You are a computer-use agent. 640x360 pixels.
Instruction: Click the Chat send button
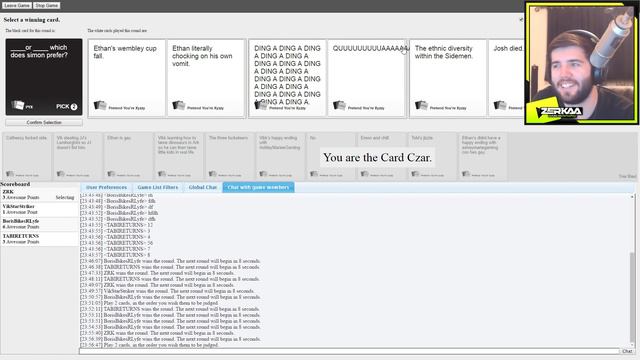(627, 351)
